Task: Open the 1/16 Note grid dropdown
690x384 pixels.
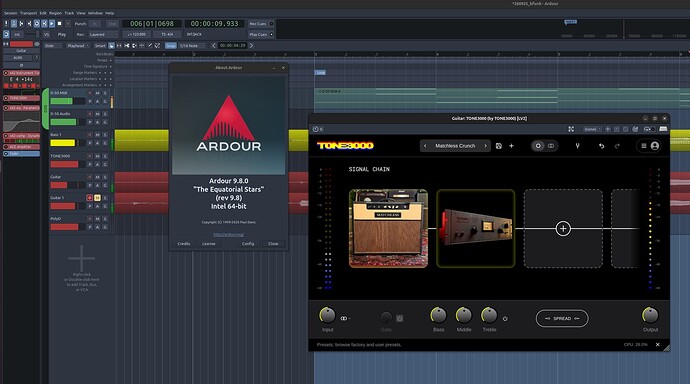Action: pyautogui.click(x=192, y=46)
